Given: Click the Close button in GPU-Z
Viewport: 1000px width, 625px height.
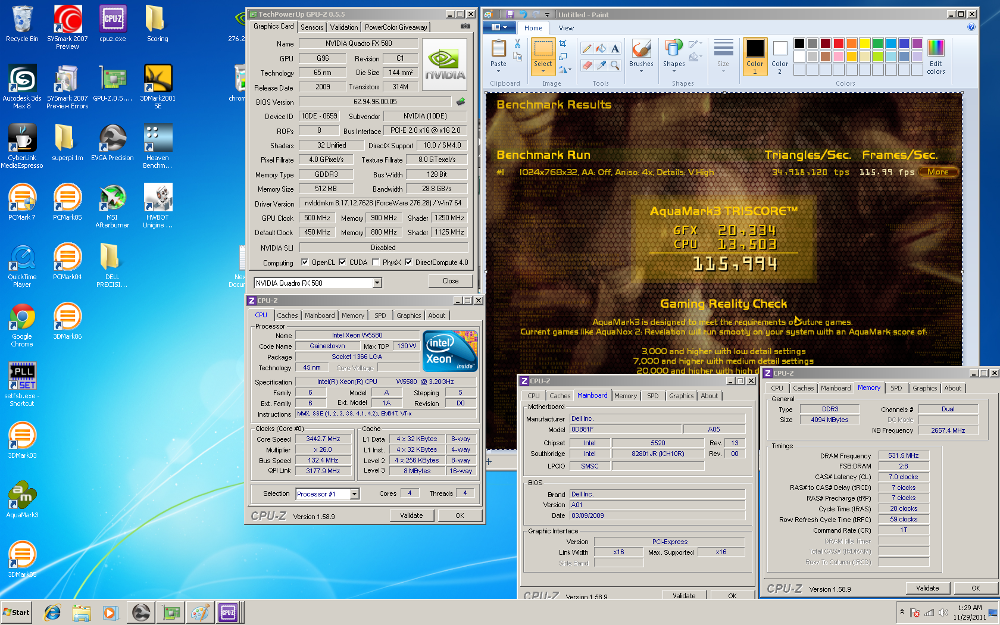Looking at the screenshot, I should point(450,281).
